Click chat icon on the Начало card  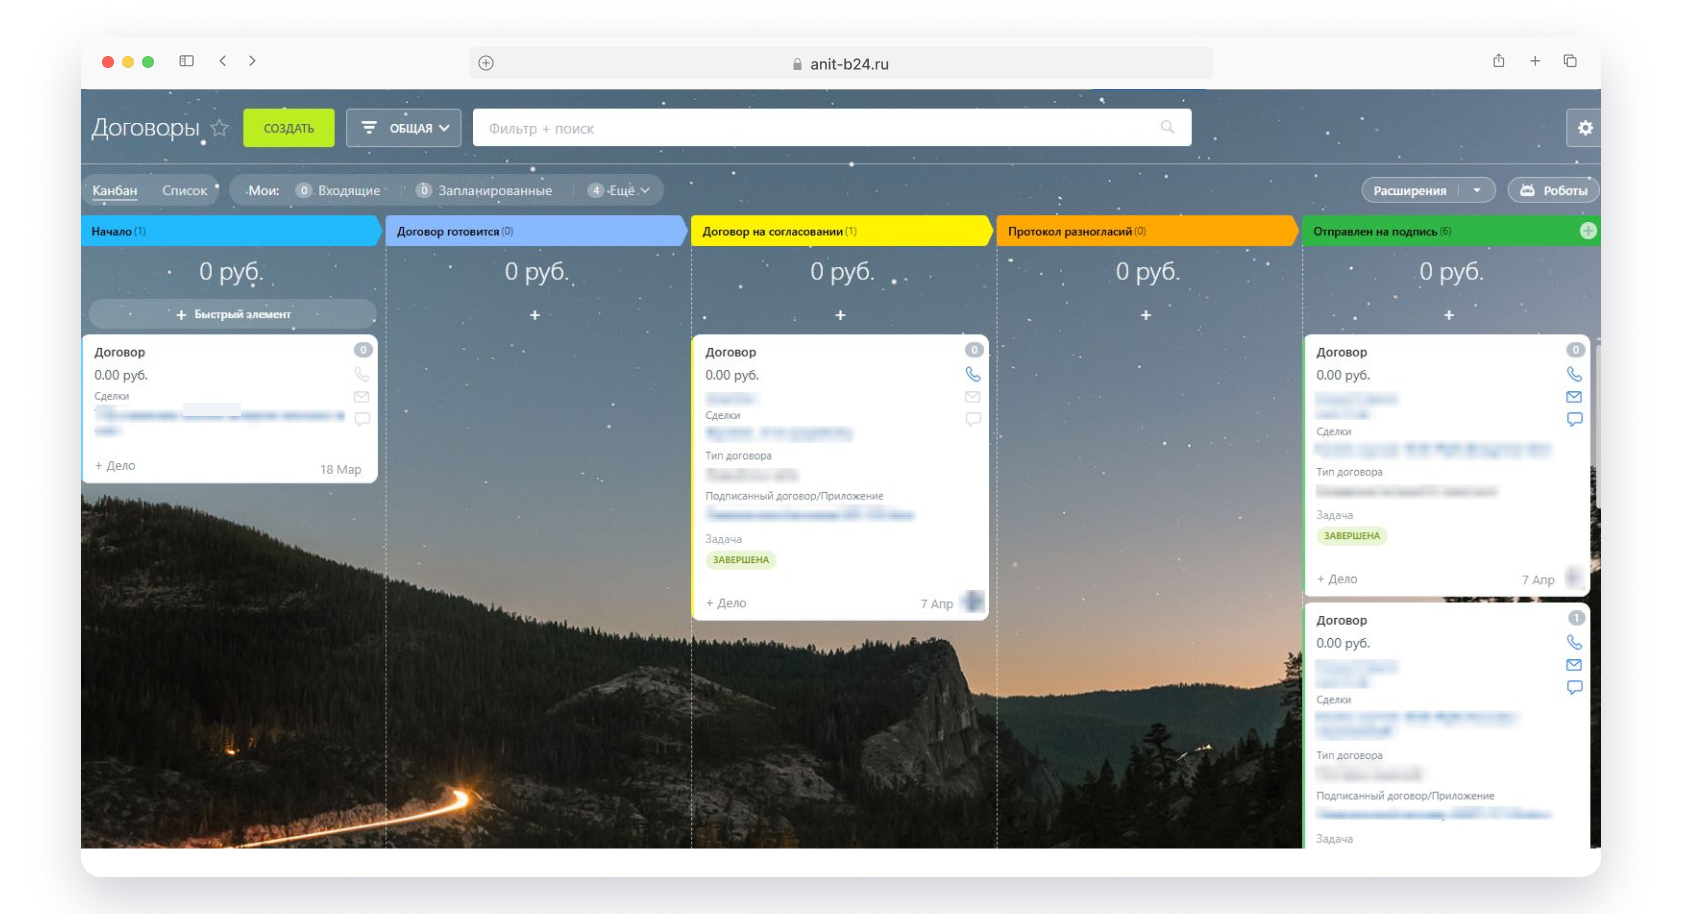click(x=362, y=419)
